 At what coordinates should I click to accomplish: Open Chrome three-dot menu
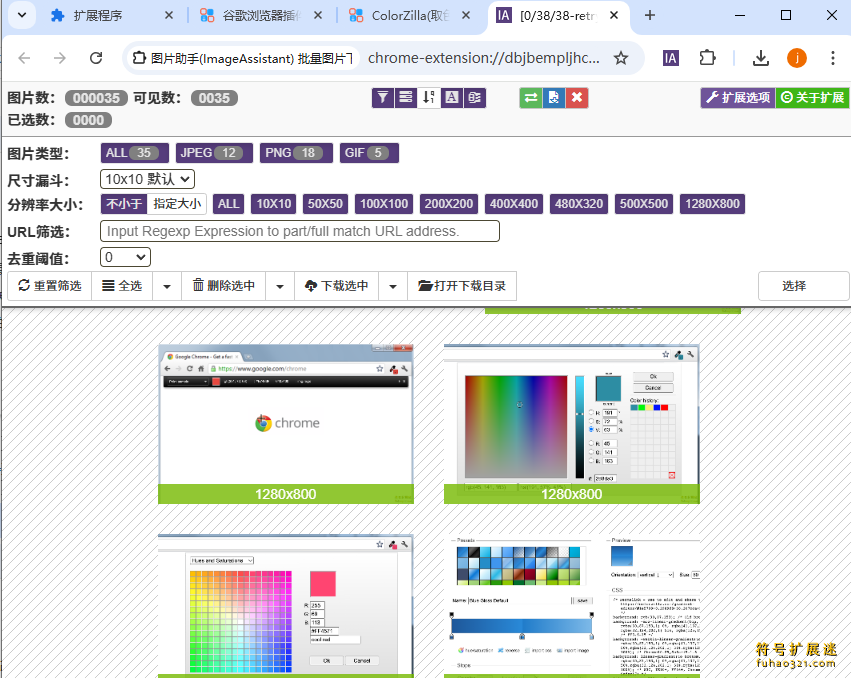pyautogui.click(x=833, y=58)
